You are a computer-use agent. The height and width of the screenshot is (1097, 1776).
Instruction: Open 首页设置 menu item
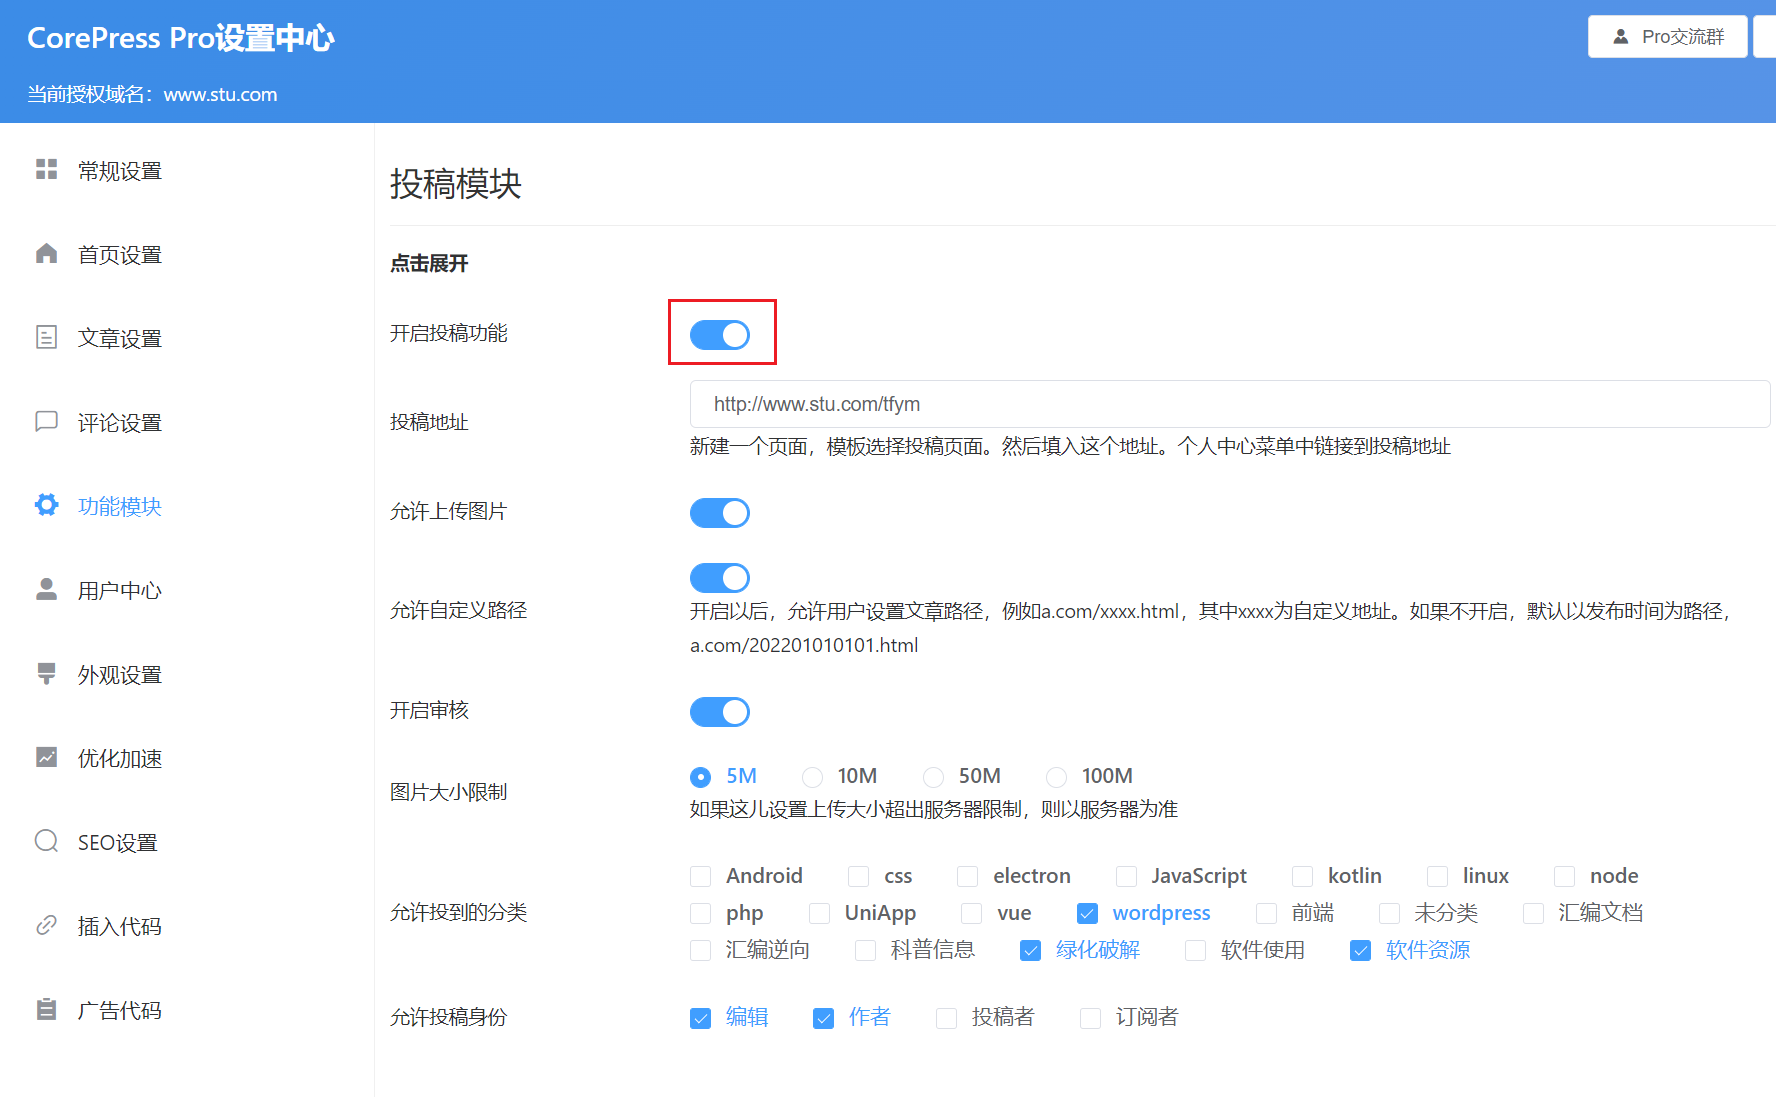[x=120, y=255]
